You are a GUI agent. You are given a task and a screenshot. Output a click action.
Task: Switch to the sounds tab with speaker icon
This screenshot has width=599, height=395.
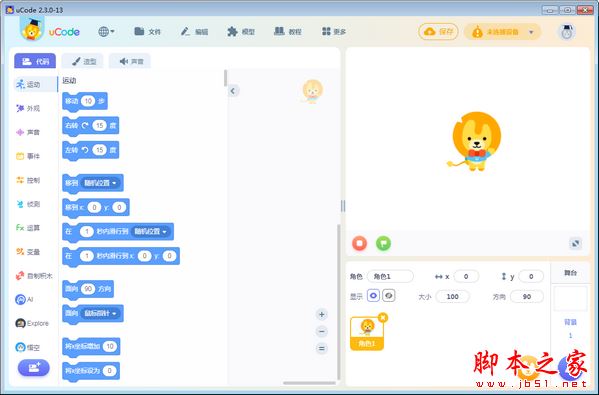(x=130, y=61)
